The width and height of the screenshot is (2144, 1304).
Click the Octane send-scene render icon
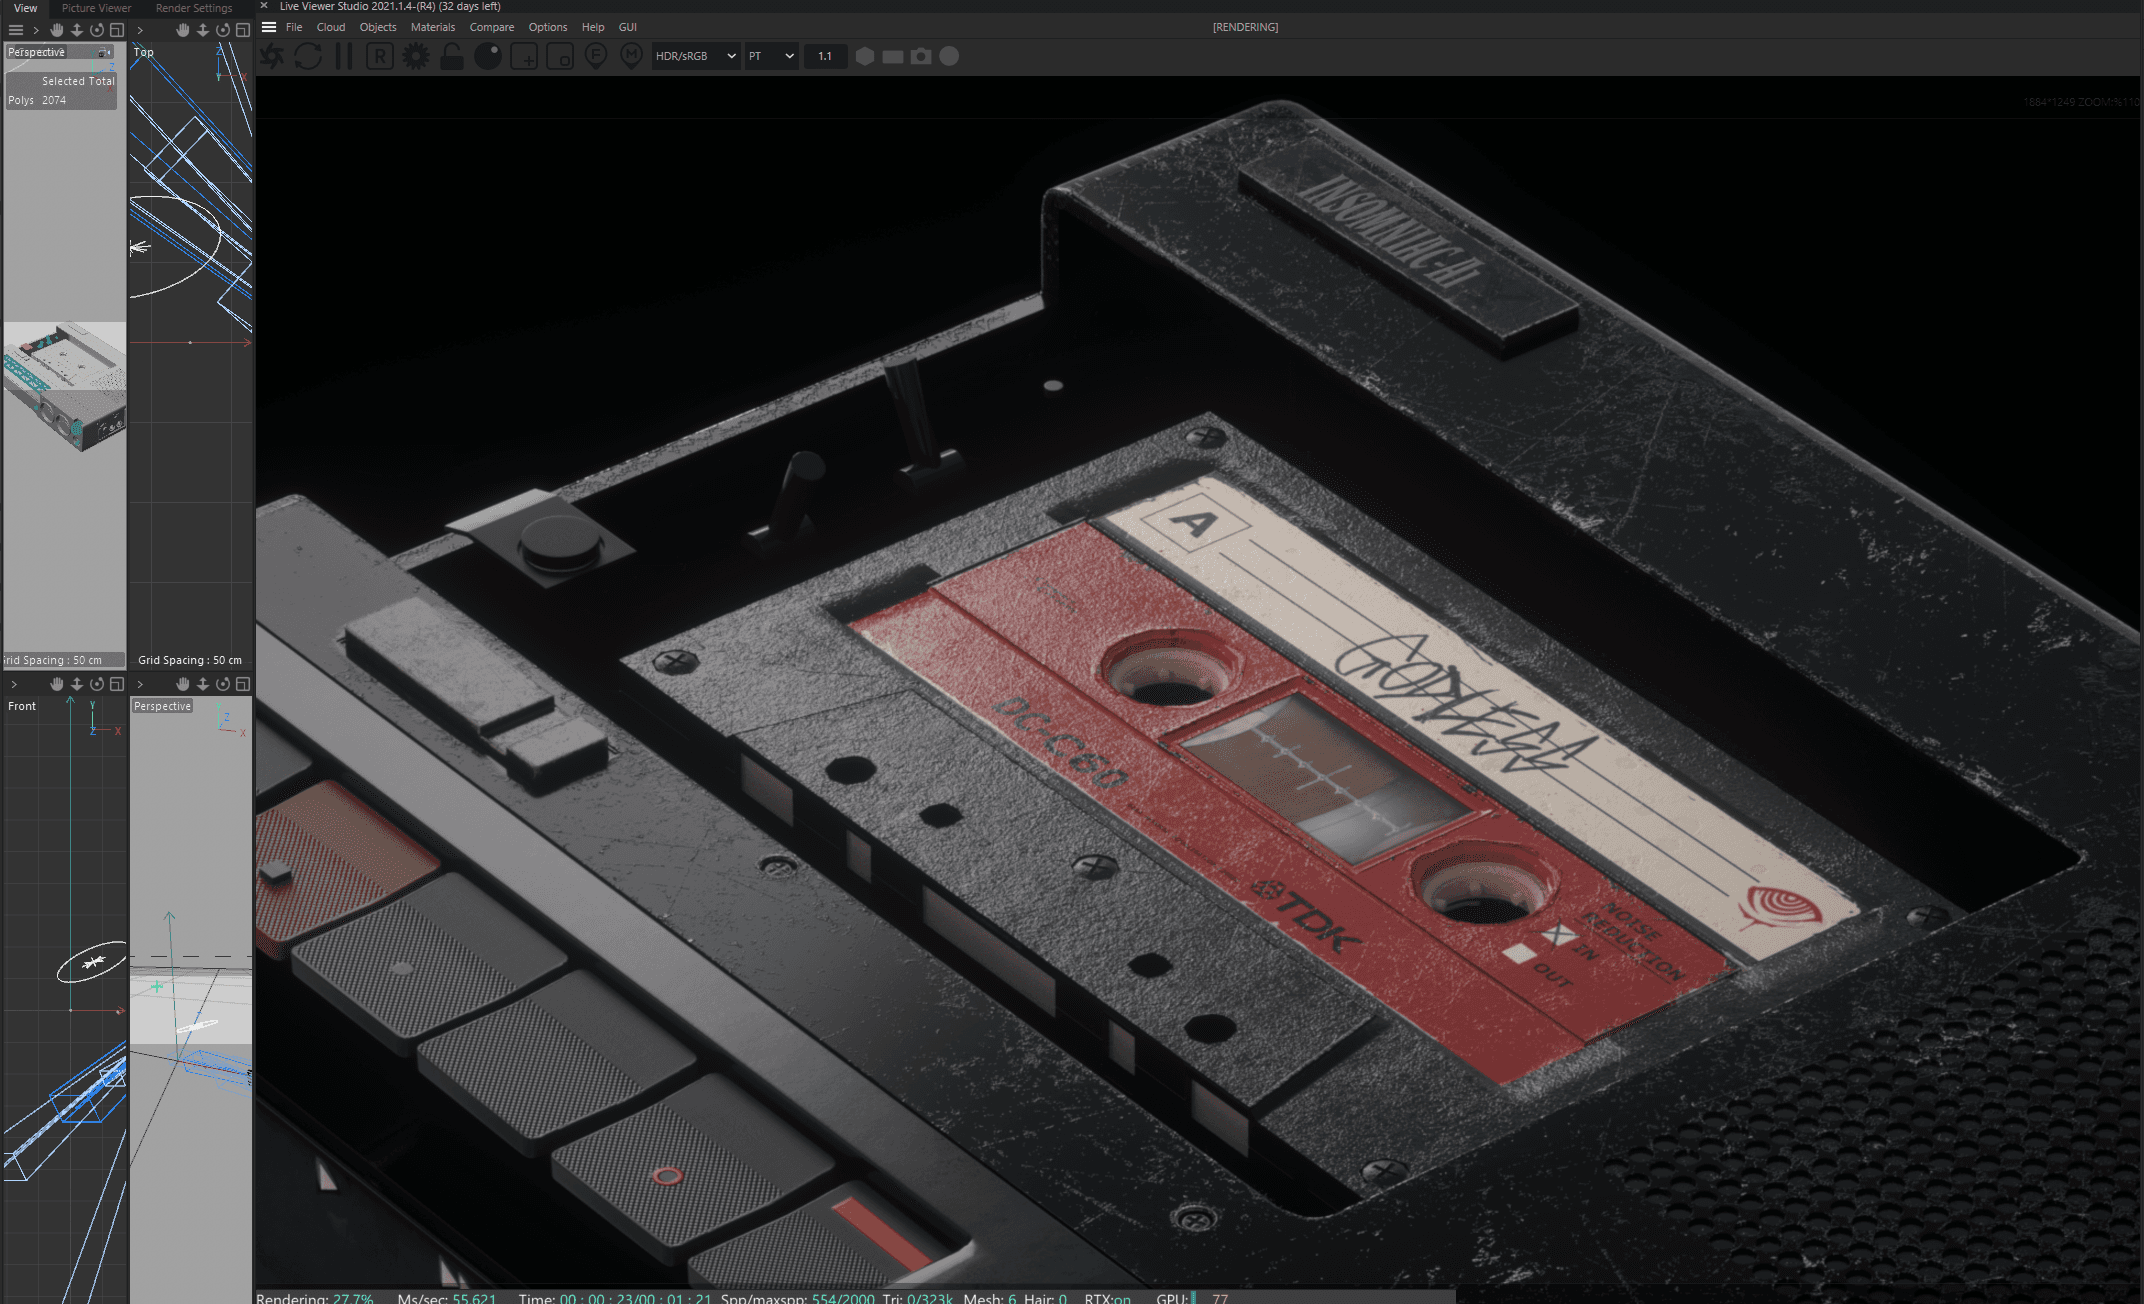(272, 56)
